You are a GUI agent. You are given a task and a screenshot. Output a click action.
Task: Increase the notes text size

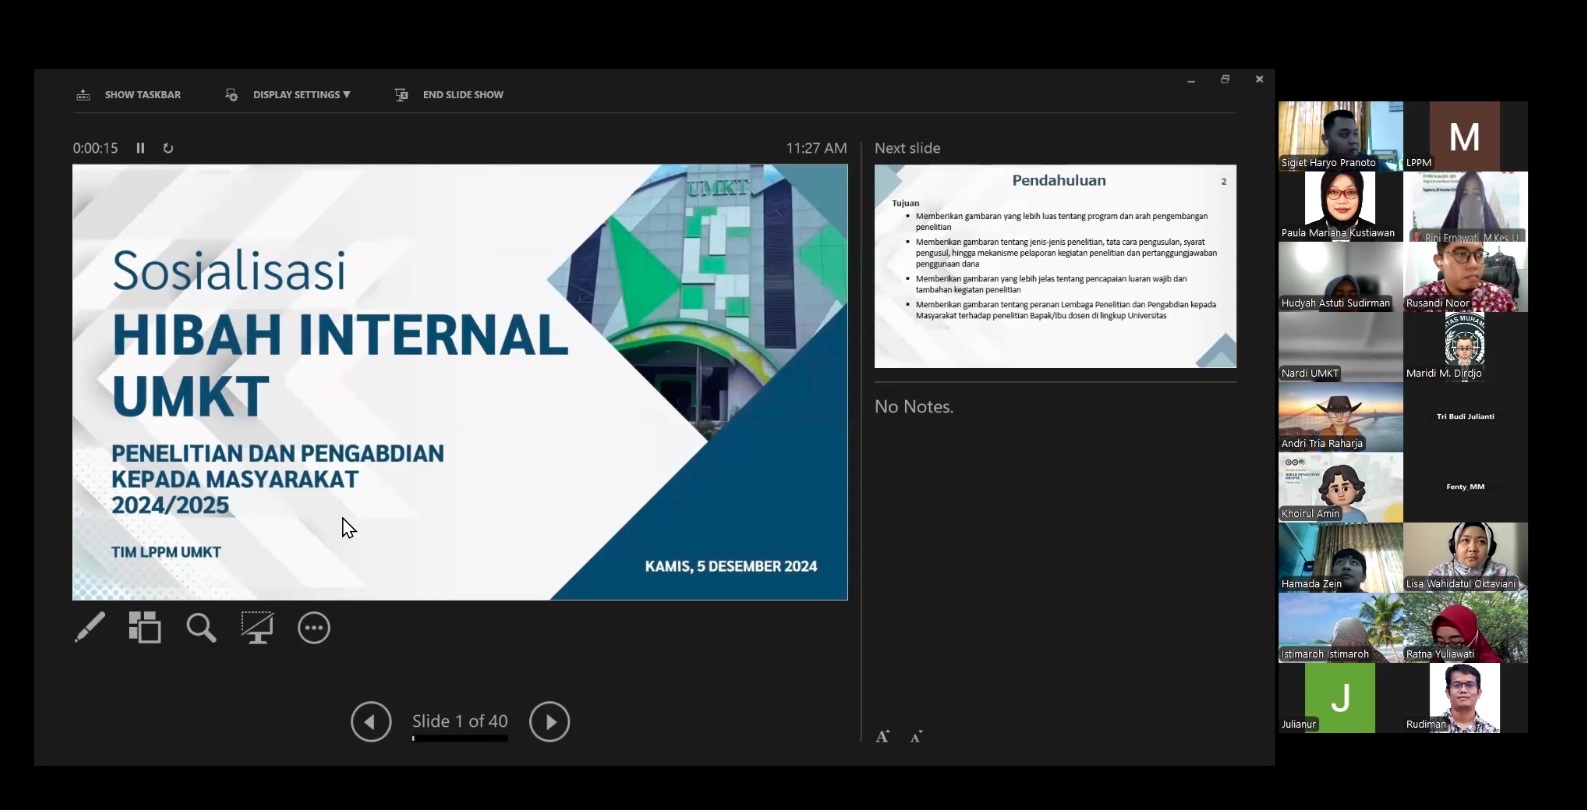(882, 737)
